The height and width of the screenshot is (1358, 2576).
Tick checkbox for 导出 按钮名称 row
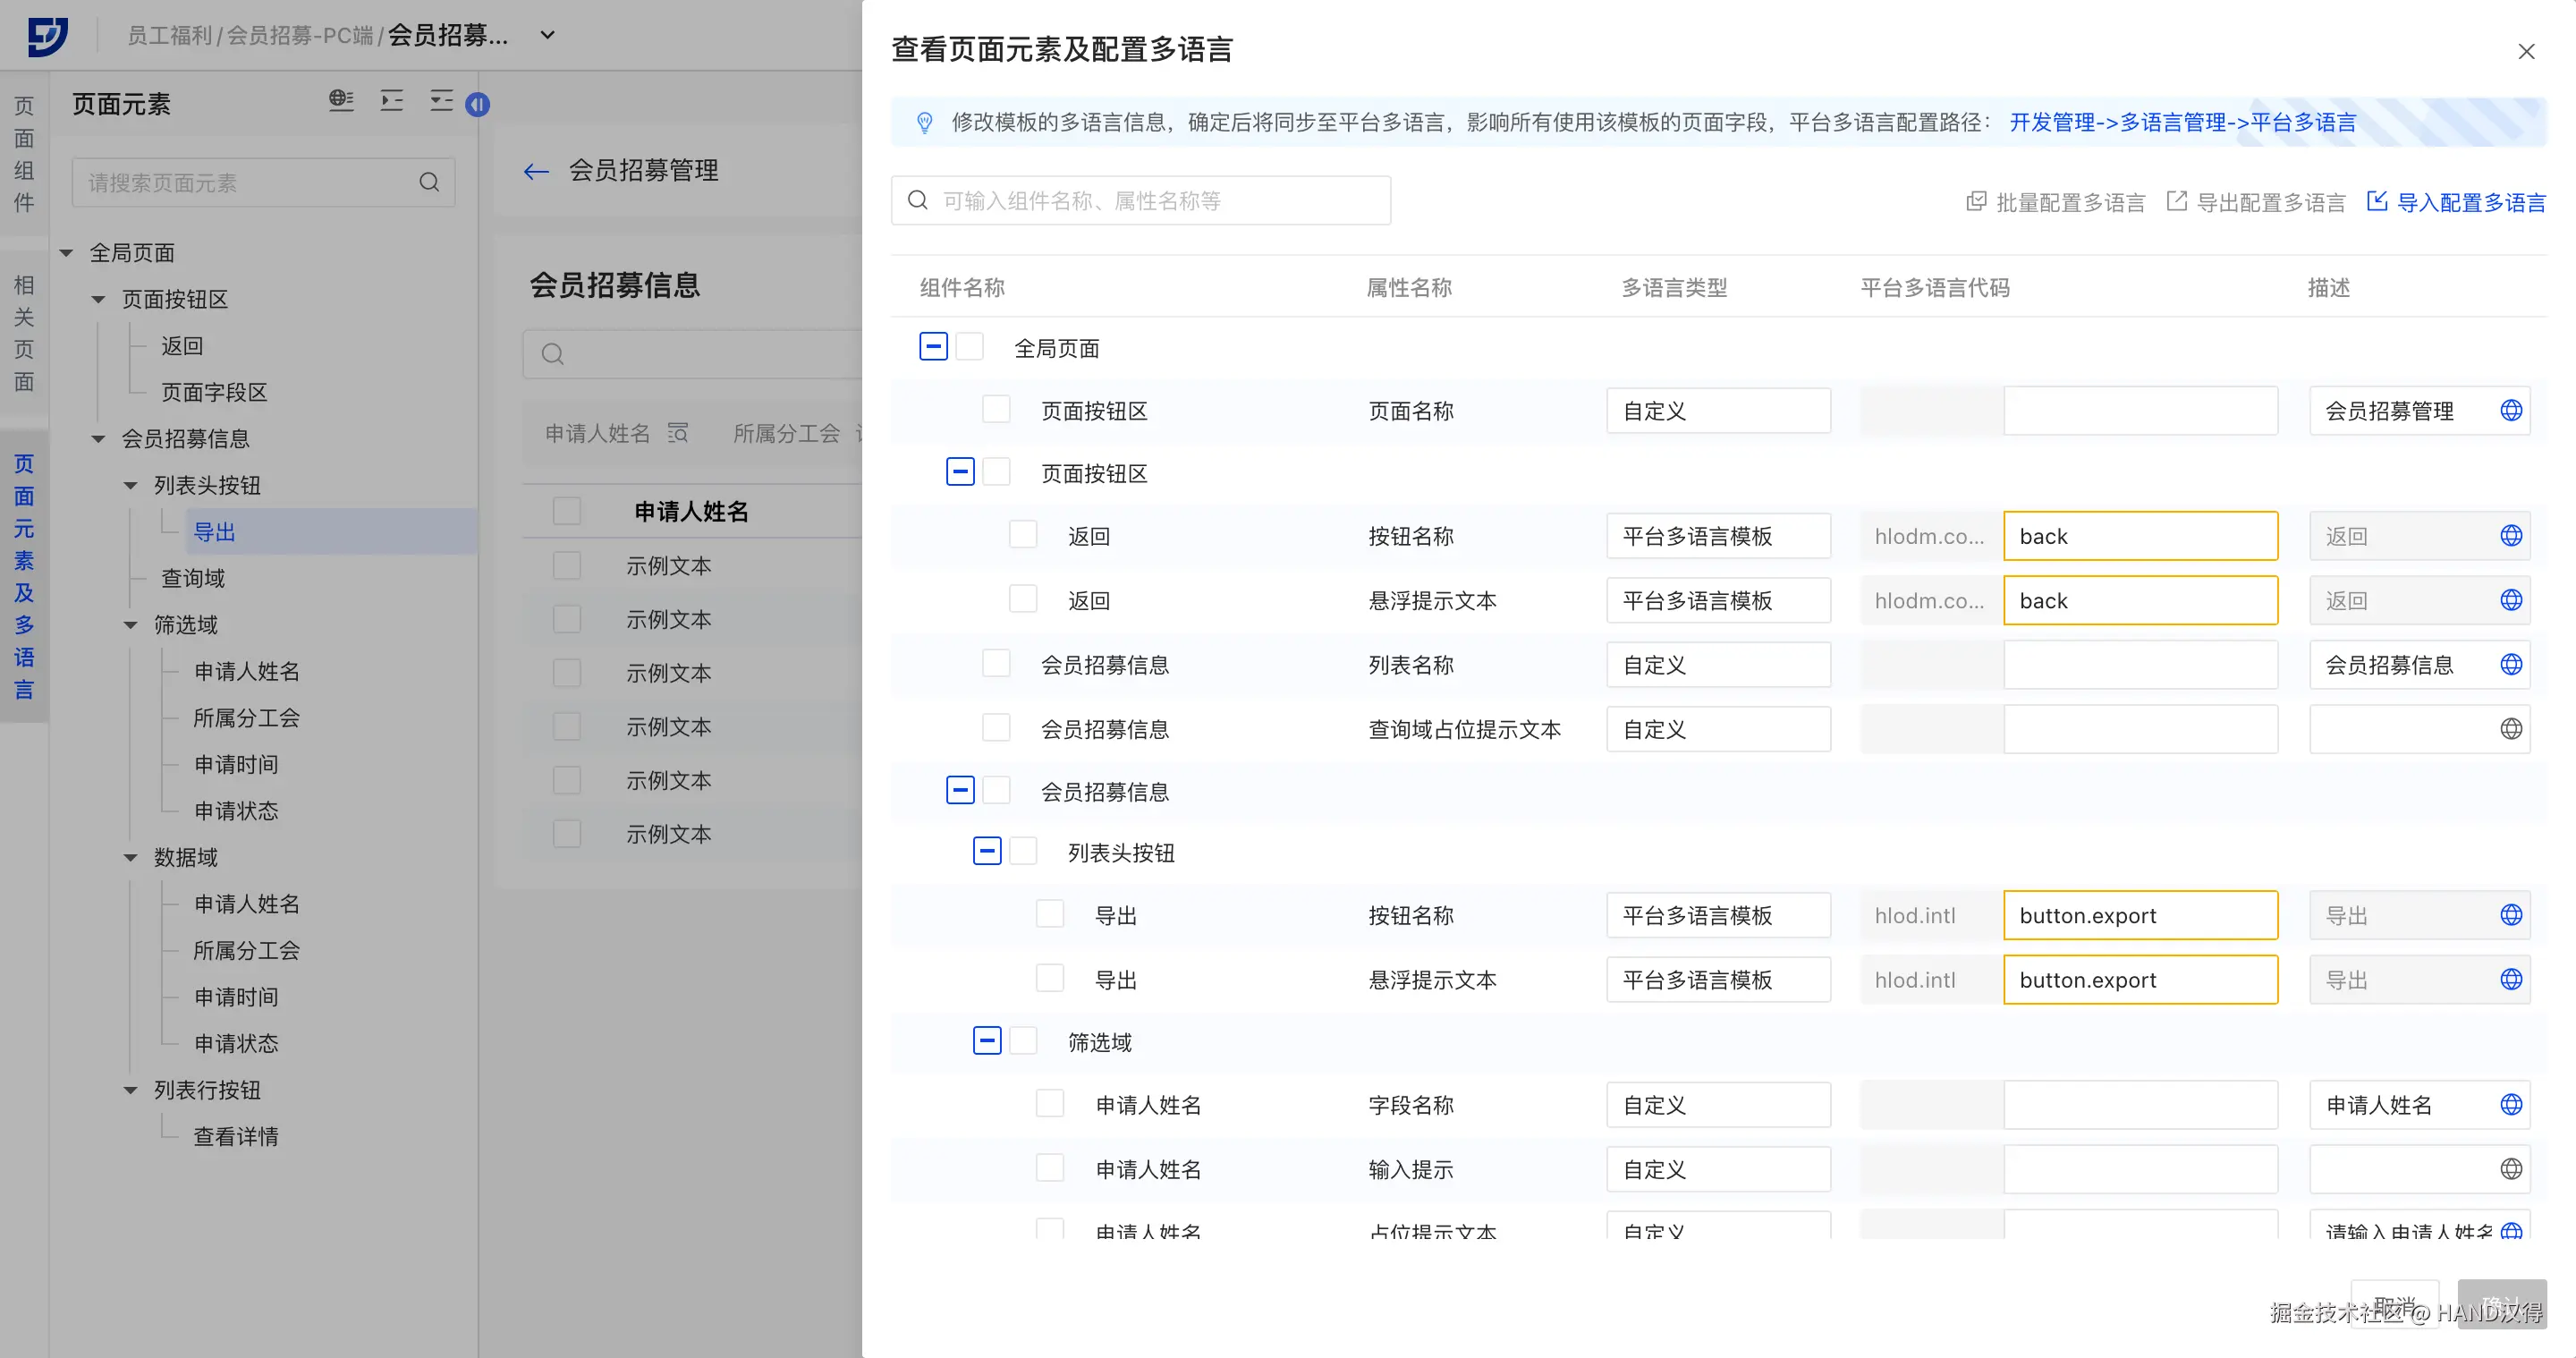(x=1049, y=914)
